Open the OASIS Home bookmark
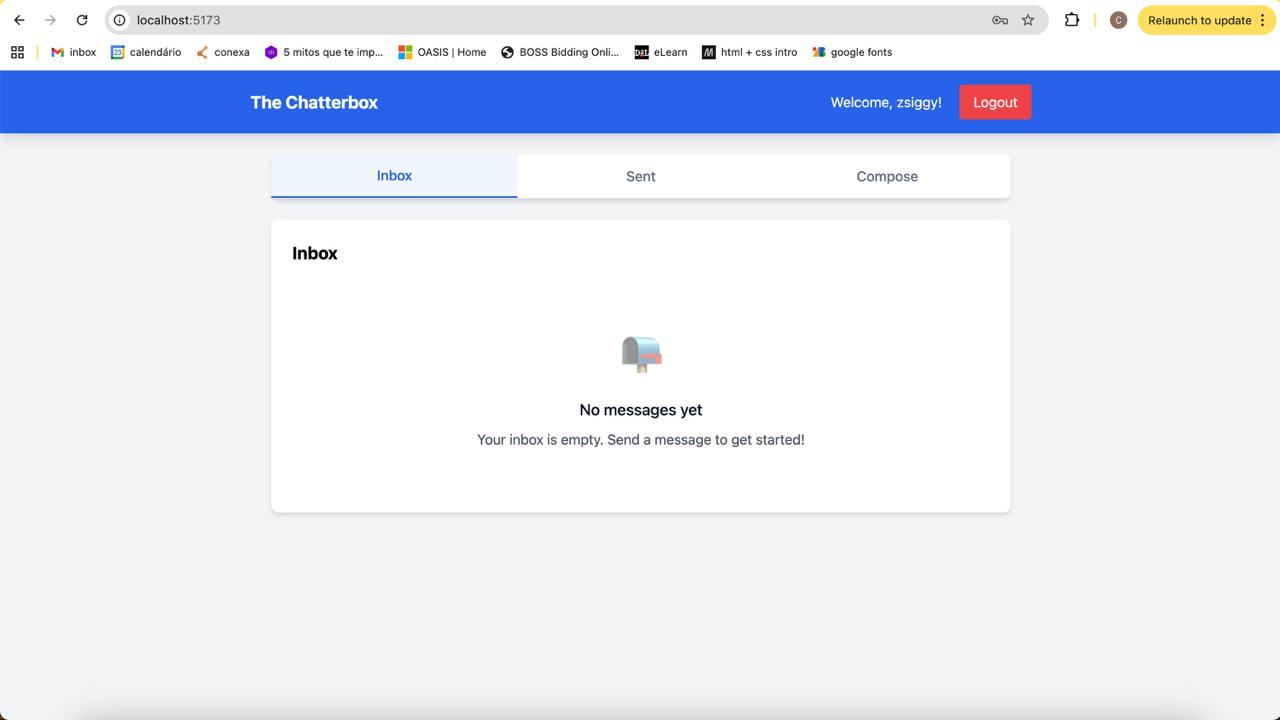 (x=442, y=52)
